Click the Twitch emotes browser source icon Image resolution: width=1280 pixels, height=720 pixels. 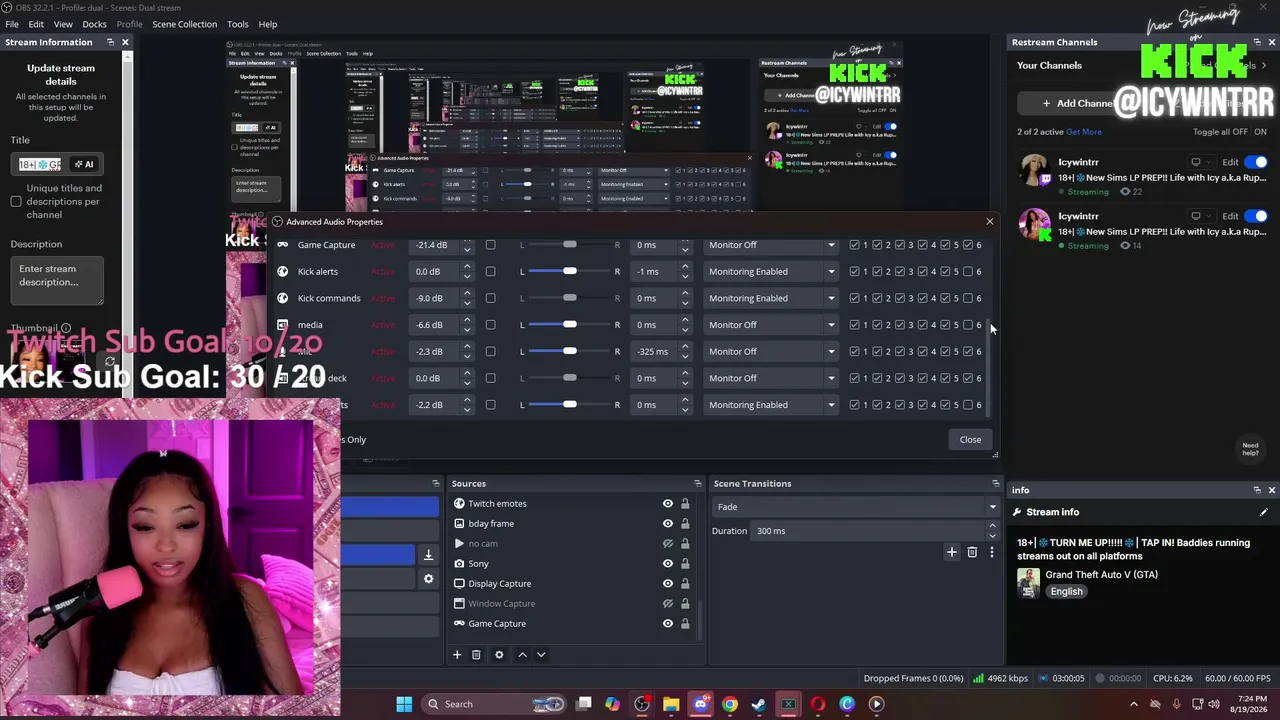pyautogui.click(x=459, y=504)
